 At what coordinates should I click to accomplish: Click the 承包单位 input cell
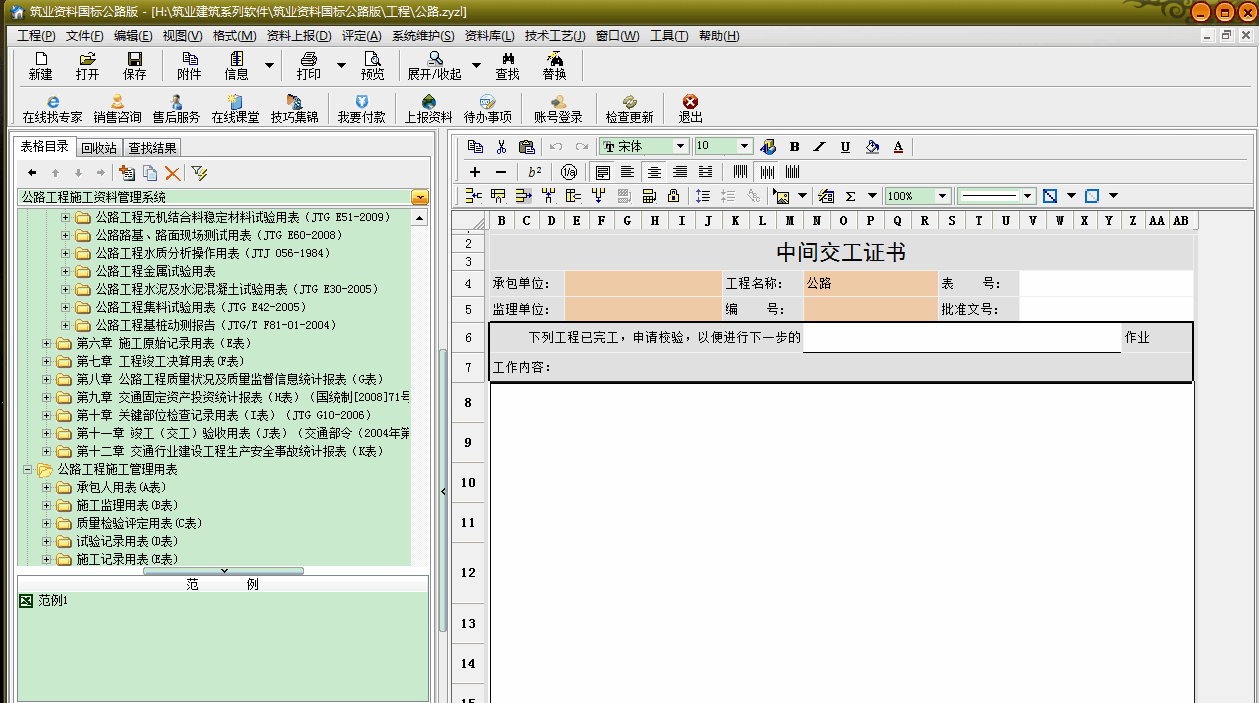coord(642,281)
